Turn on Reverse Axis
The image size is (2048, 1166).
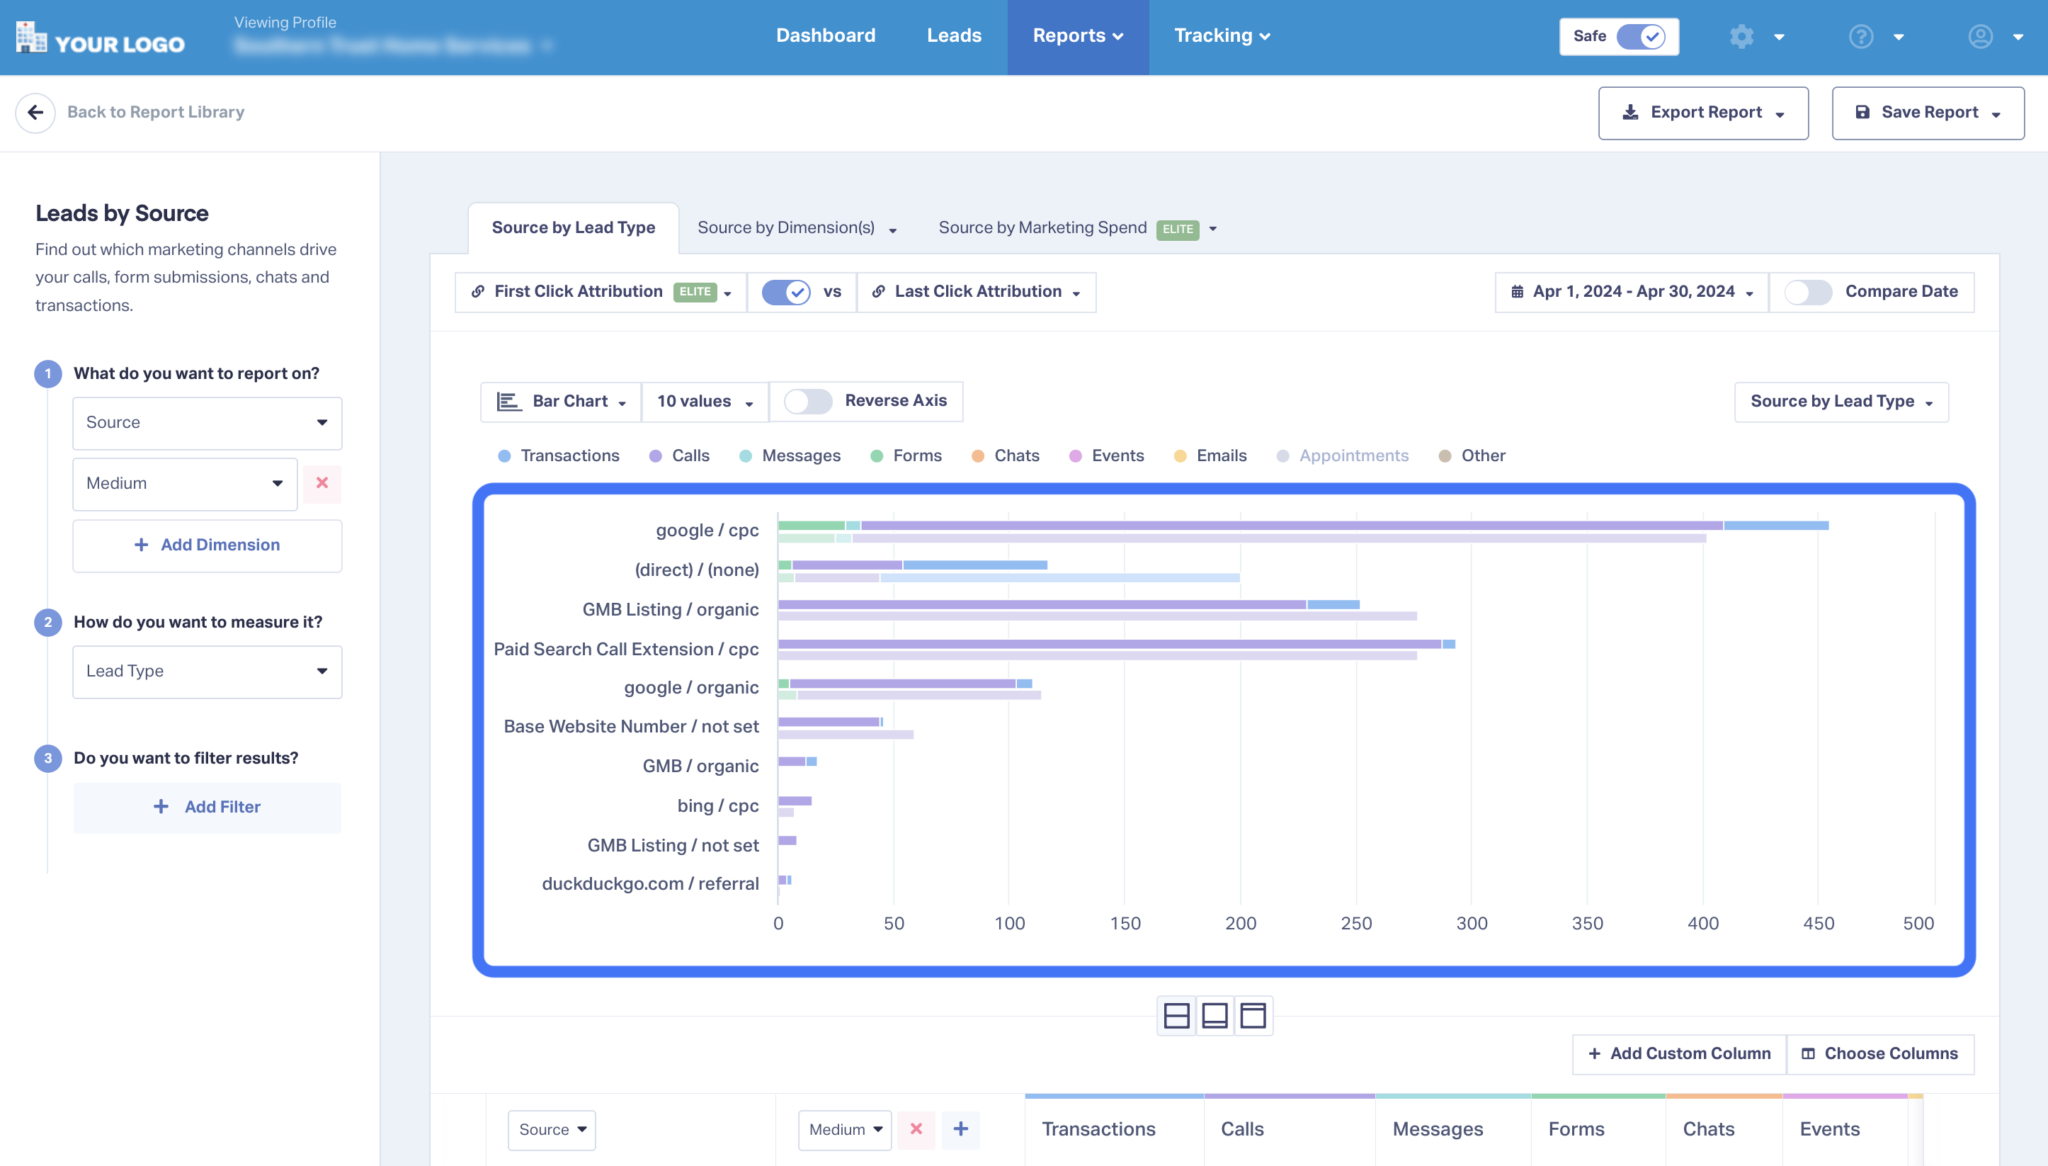[807, 401]
